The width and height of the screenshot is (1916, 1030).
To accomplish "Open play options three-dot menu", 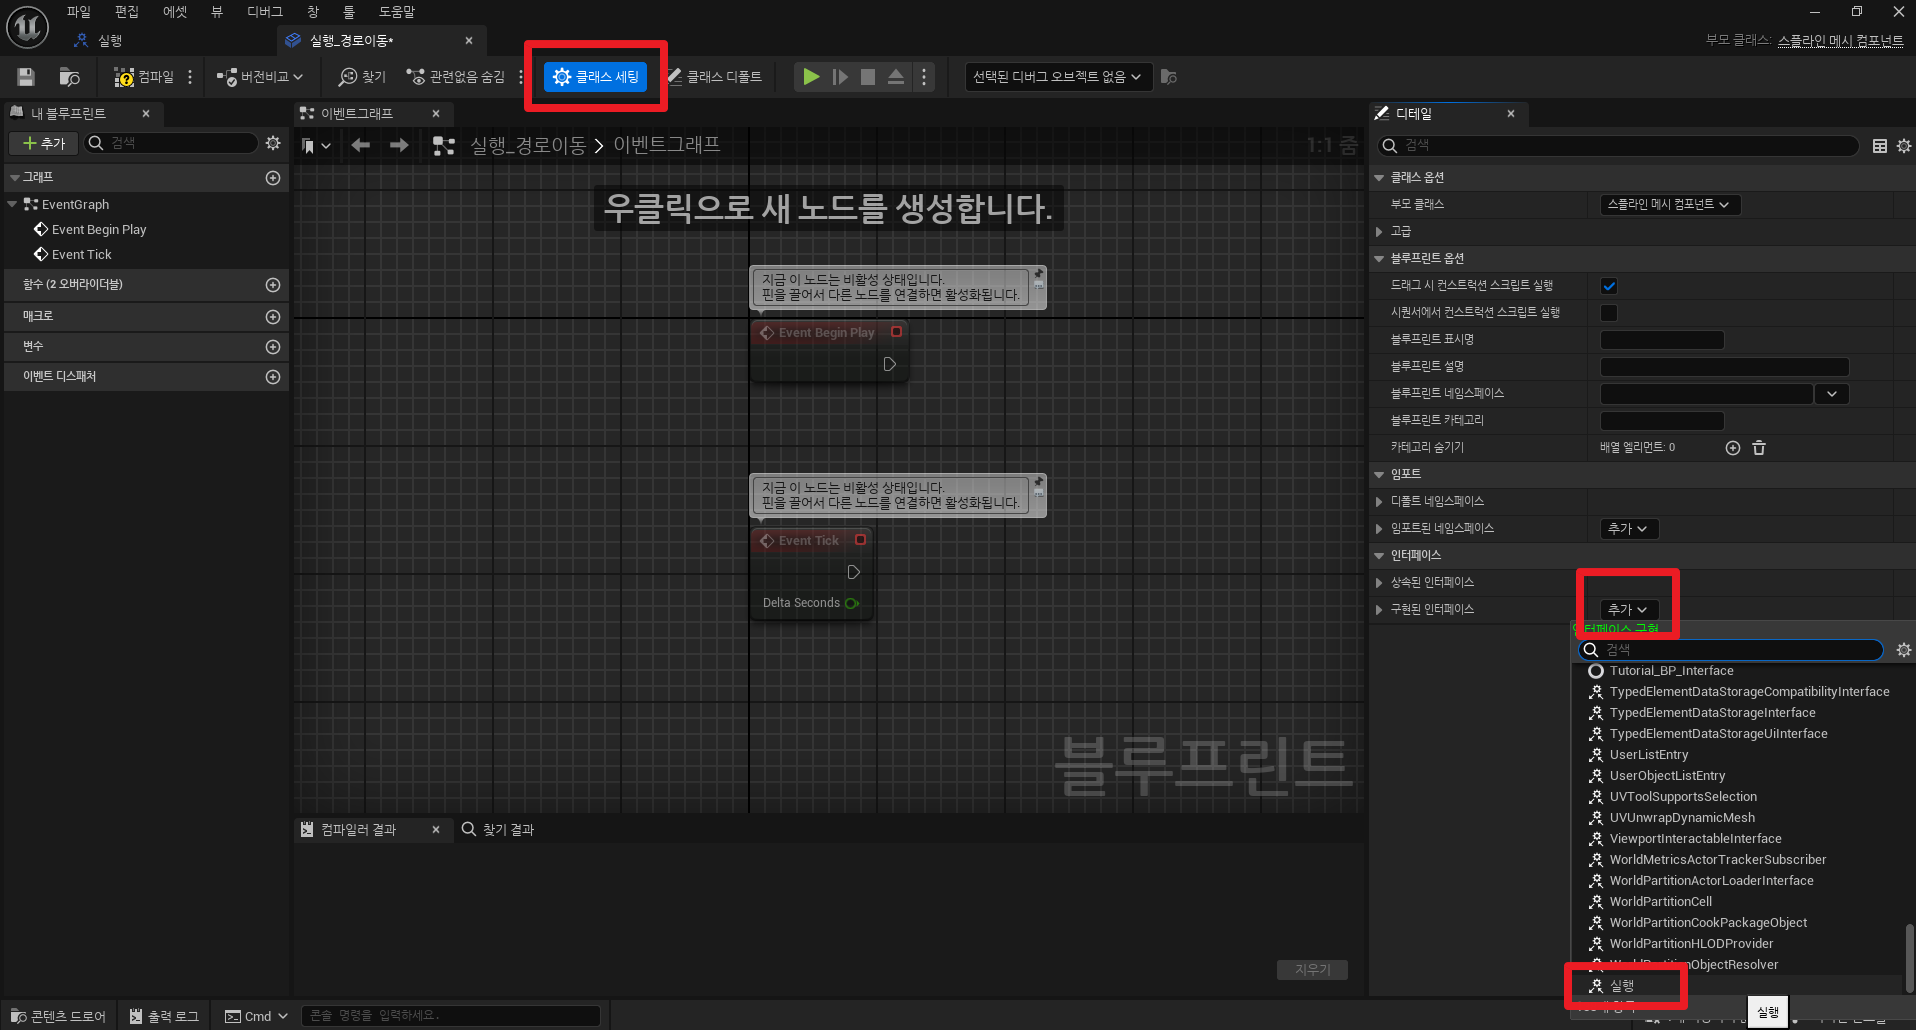I will 924,77.
